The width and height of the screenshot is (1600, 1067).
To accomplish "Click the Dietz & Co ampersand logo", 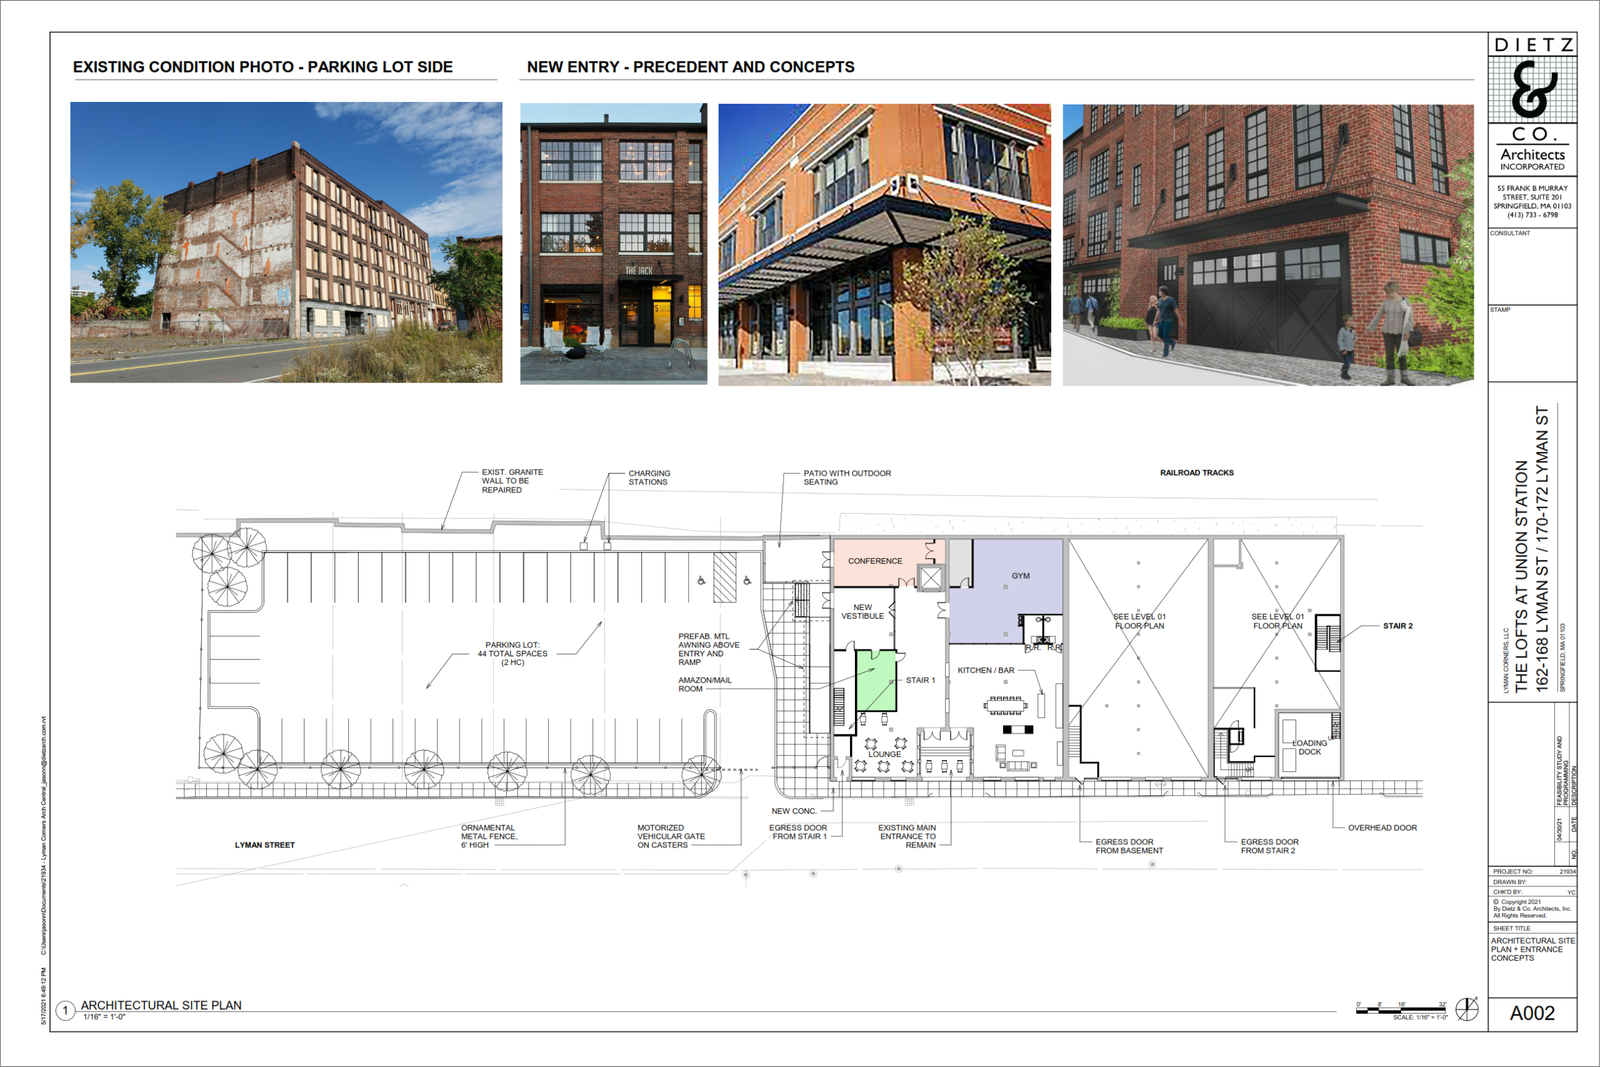I will pyautogui.click(x=1532, y=88).
